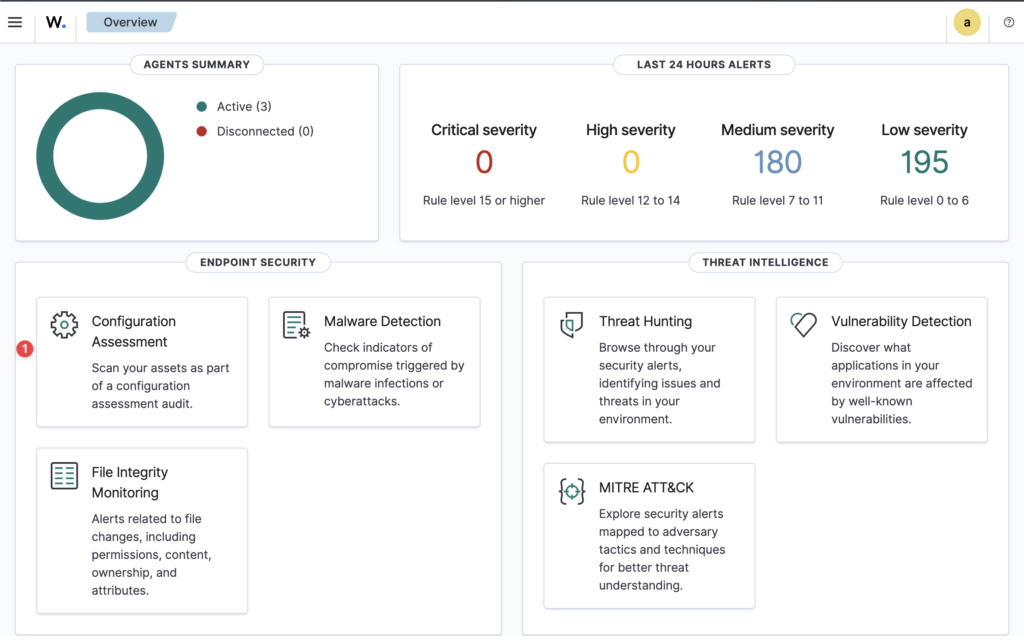
Task: Click the Vulnerability Detection heart icon
Action: point(803,325)
